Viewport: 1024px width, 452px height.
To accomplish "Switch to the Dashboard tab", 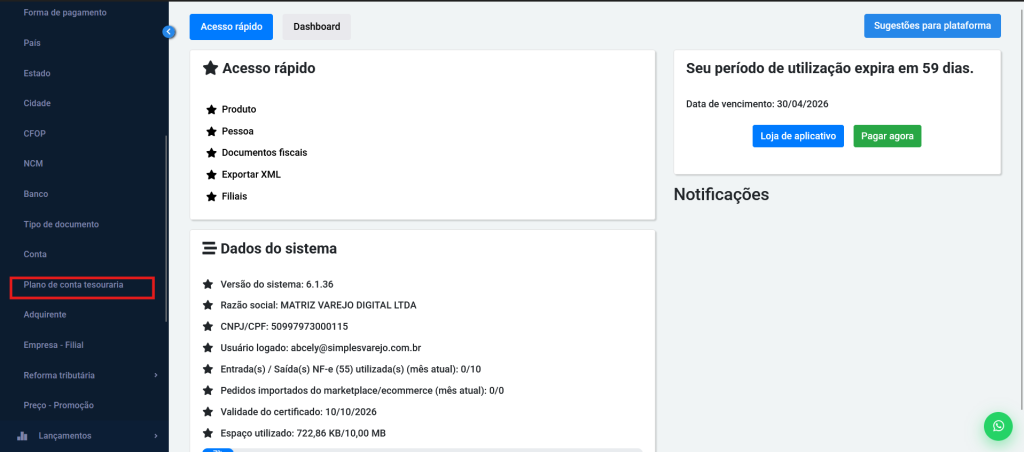I will [316, 27].
